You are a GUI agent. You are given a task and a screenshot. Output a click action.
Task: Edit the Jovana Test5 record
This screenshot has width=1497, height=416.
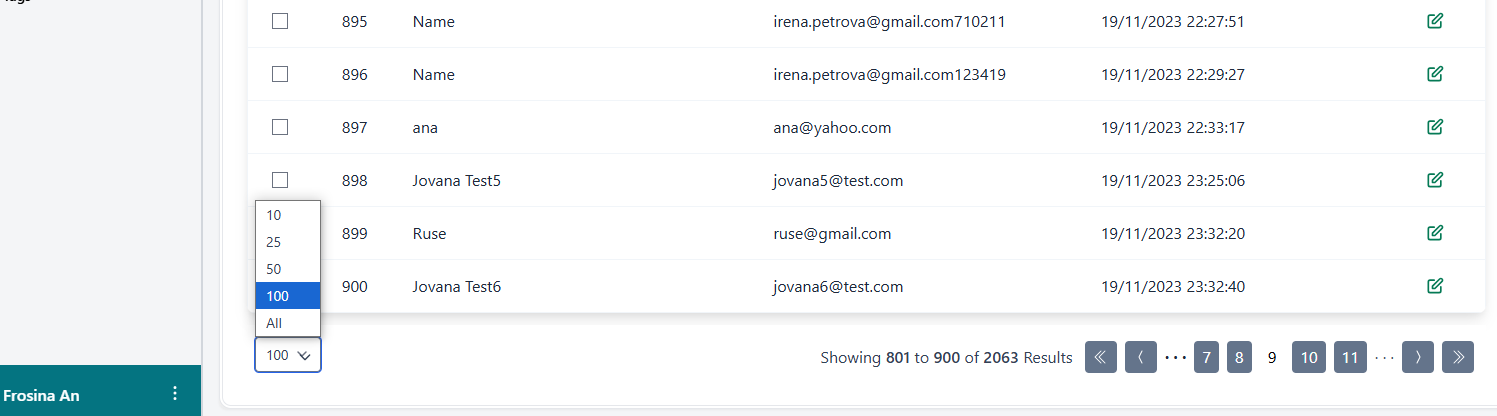pos(1435,180)
